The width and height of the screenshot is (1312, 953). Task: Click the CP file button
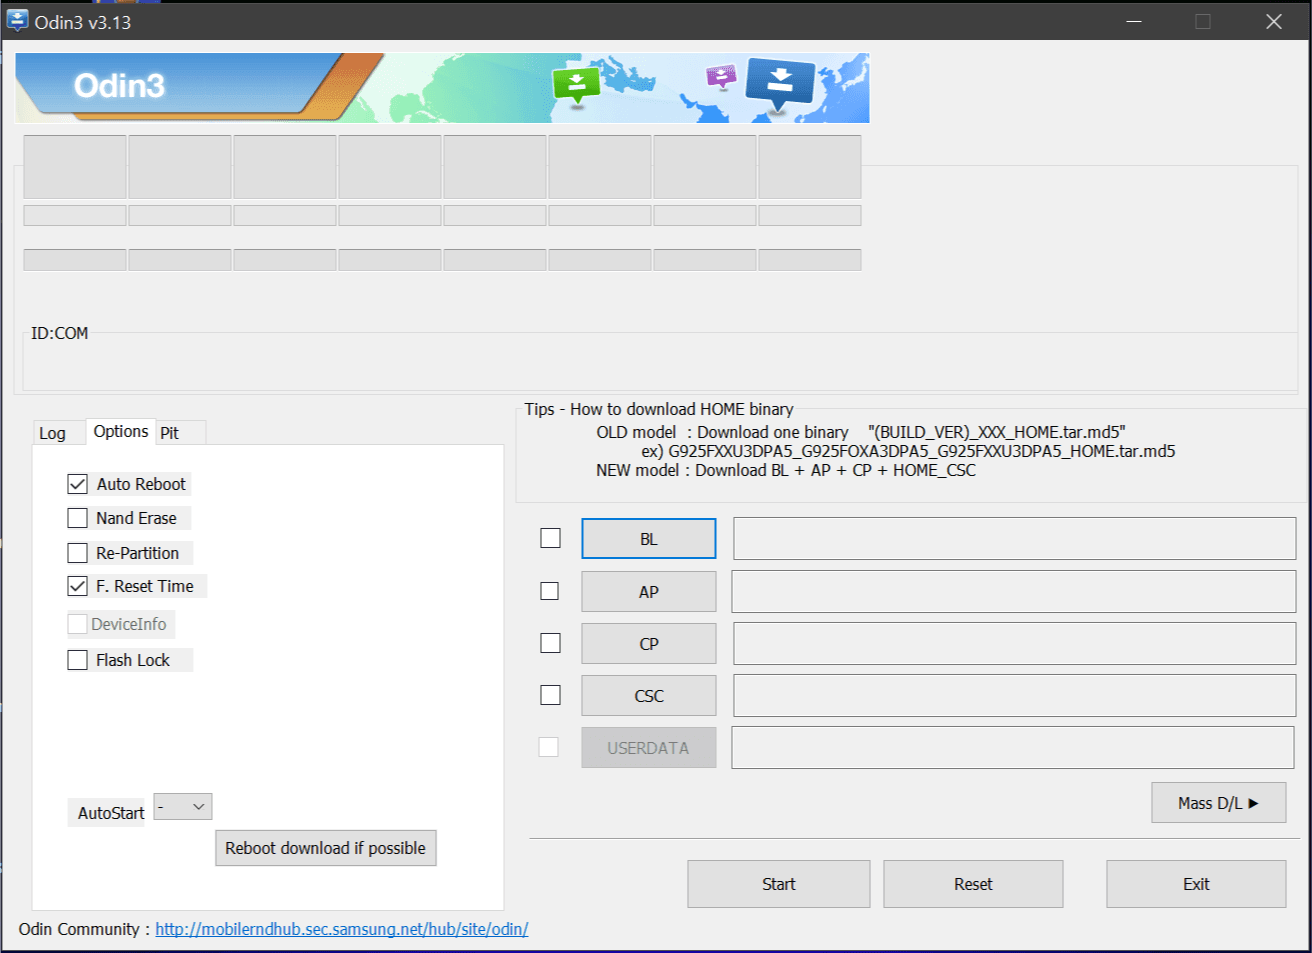pyautogui.click(x=649, y=644)
